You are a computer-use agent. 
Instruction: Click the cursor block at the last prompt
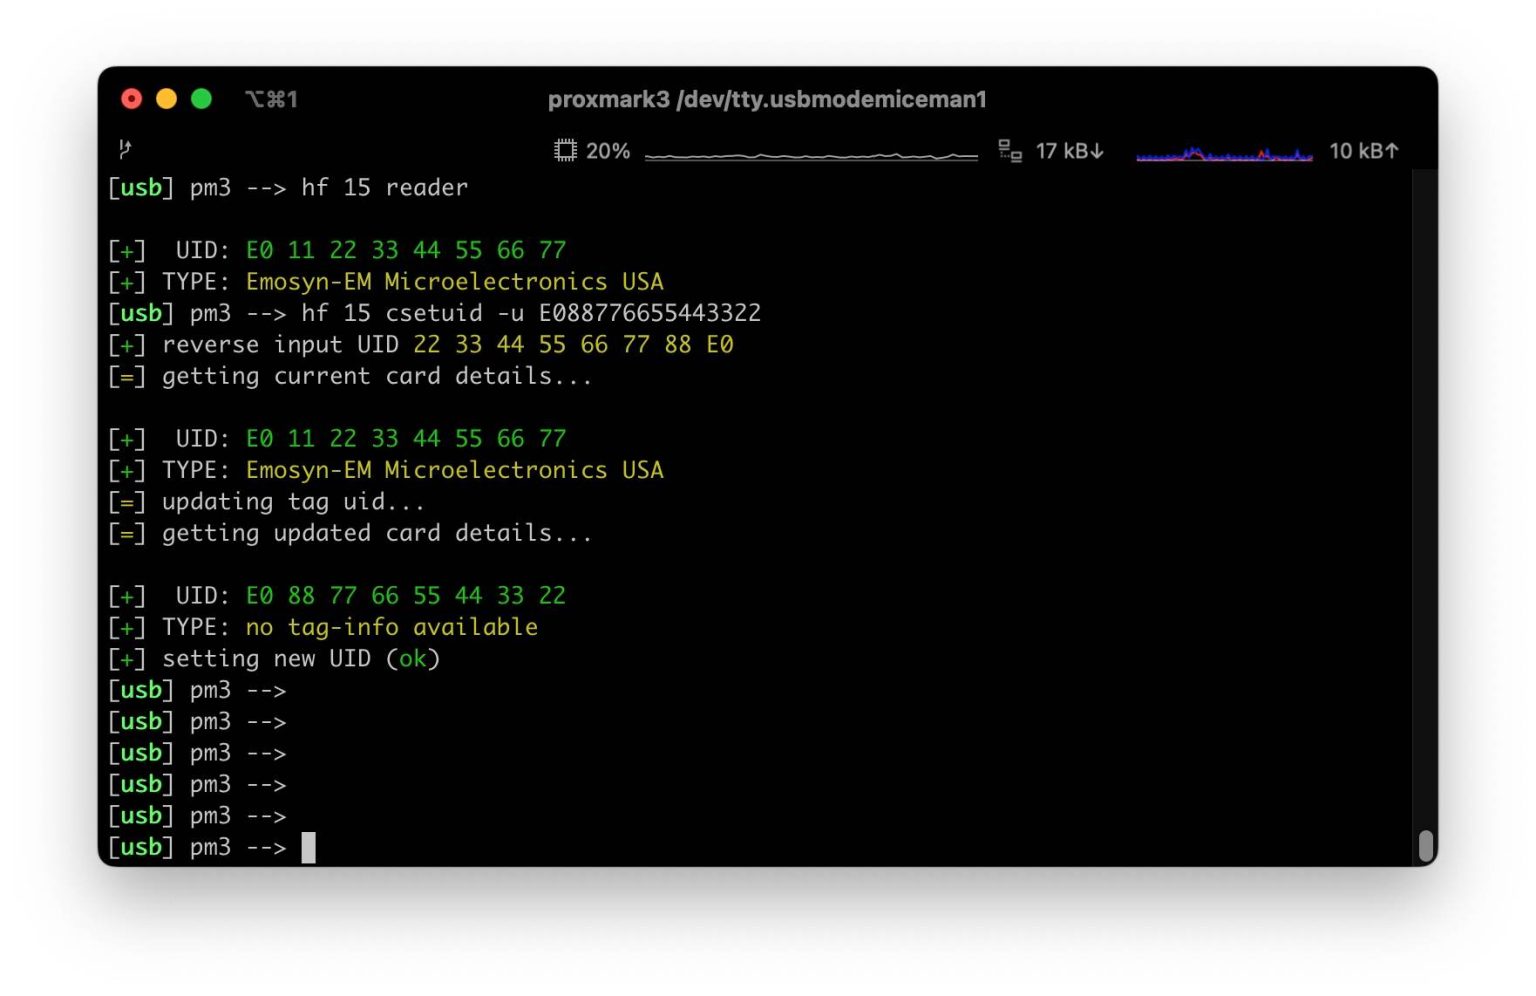point(308,847)
